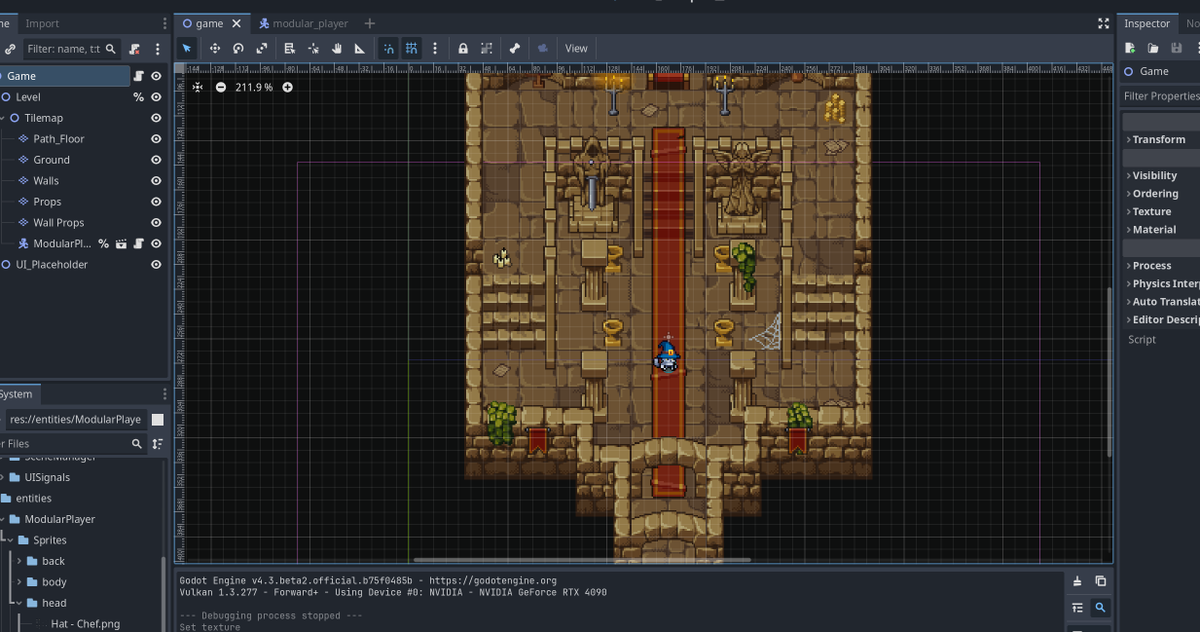
Task: Open the Import dock tab
Action: 42,23
